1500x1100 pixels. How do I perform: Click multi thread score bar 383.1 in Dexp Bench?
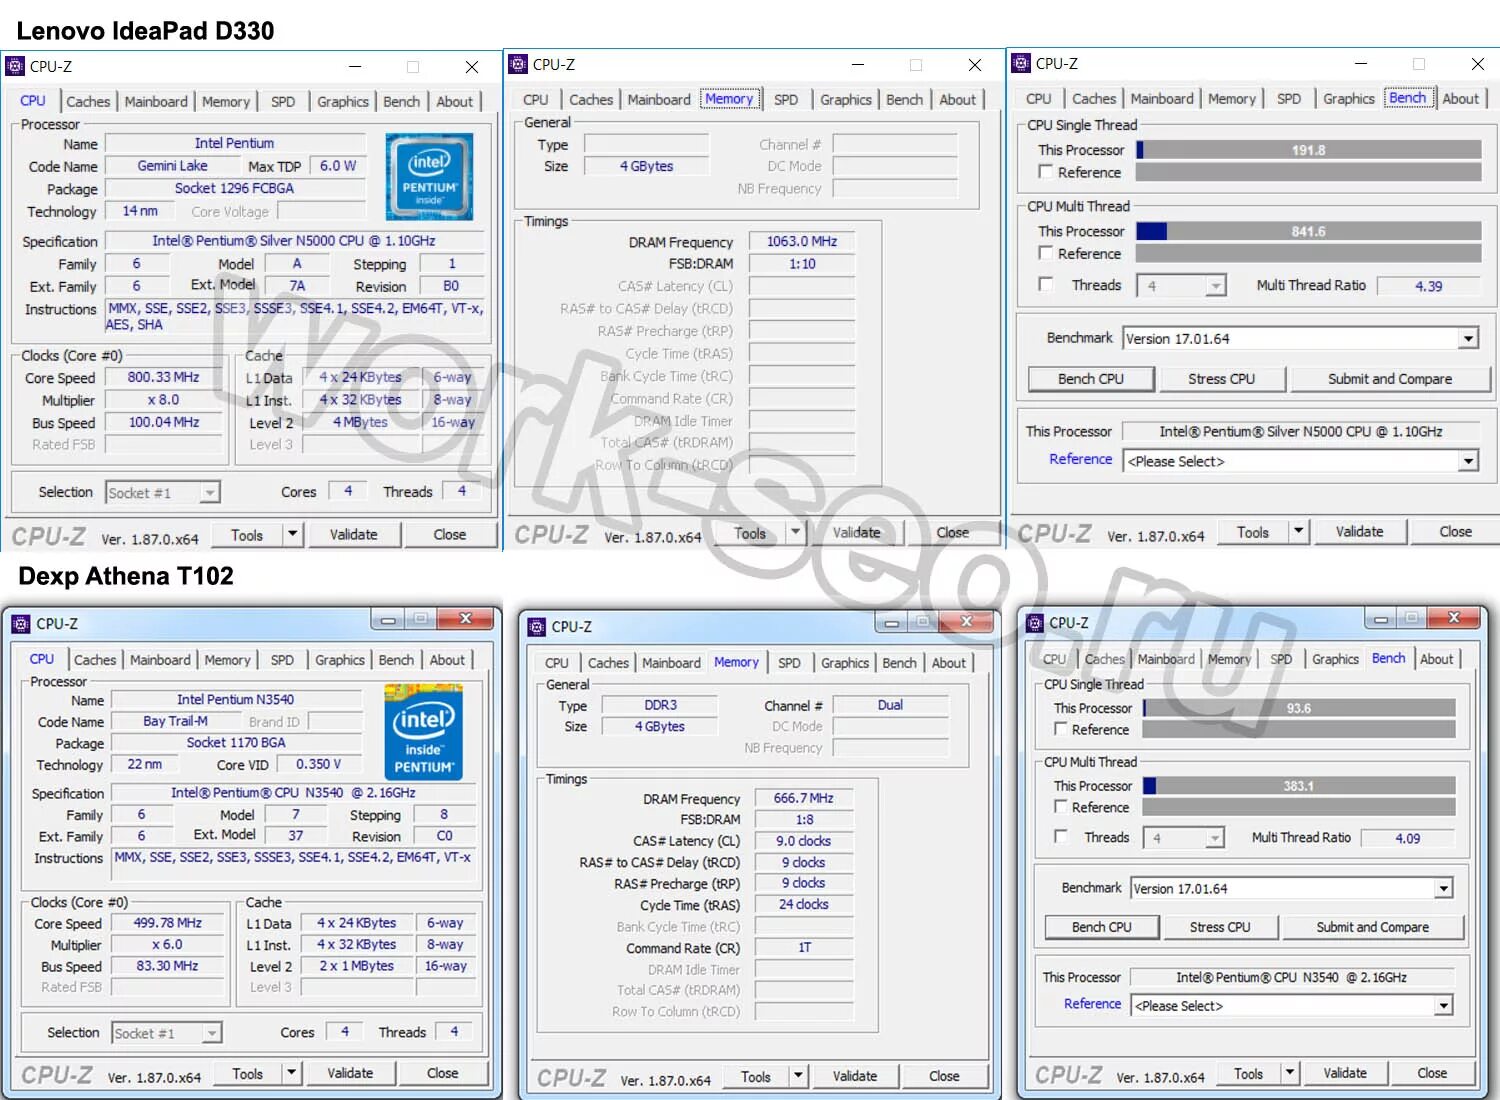[x=1299, y=786]
